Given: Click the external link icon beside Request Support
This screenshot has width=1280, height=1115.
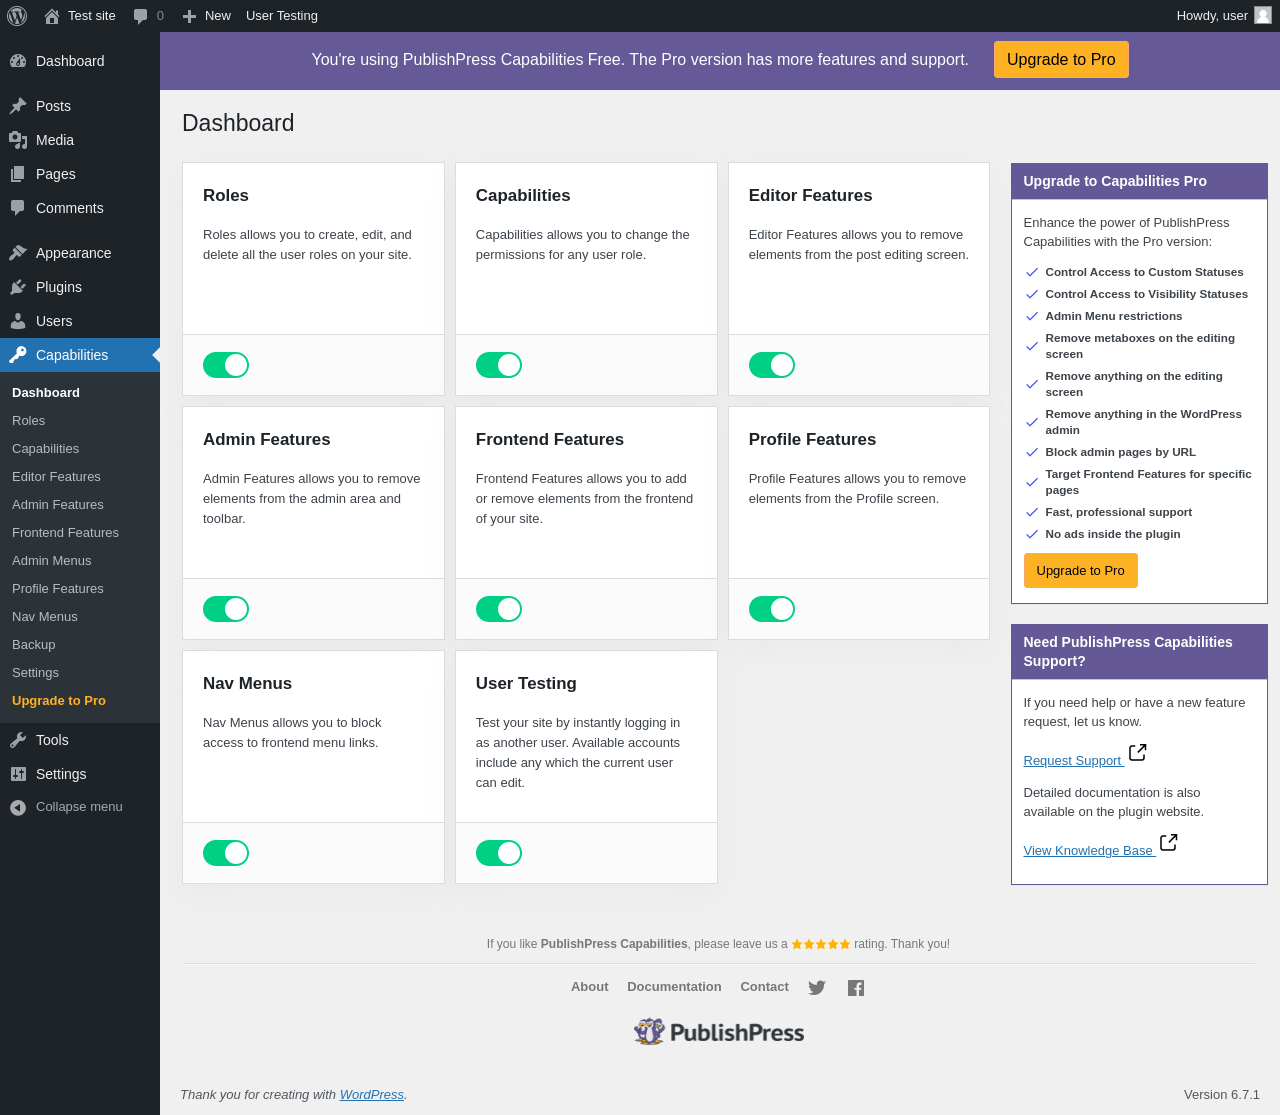Looking at the screenshot, I should [1137, 752].
